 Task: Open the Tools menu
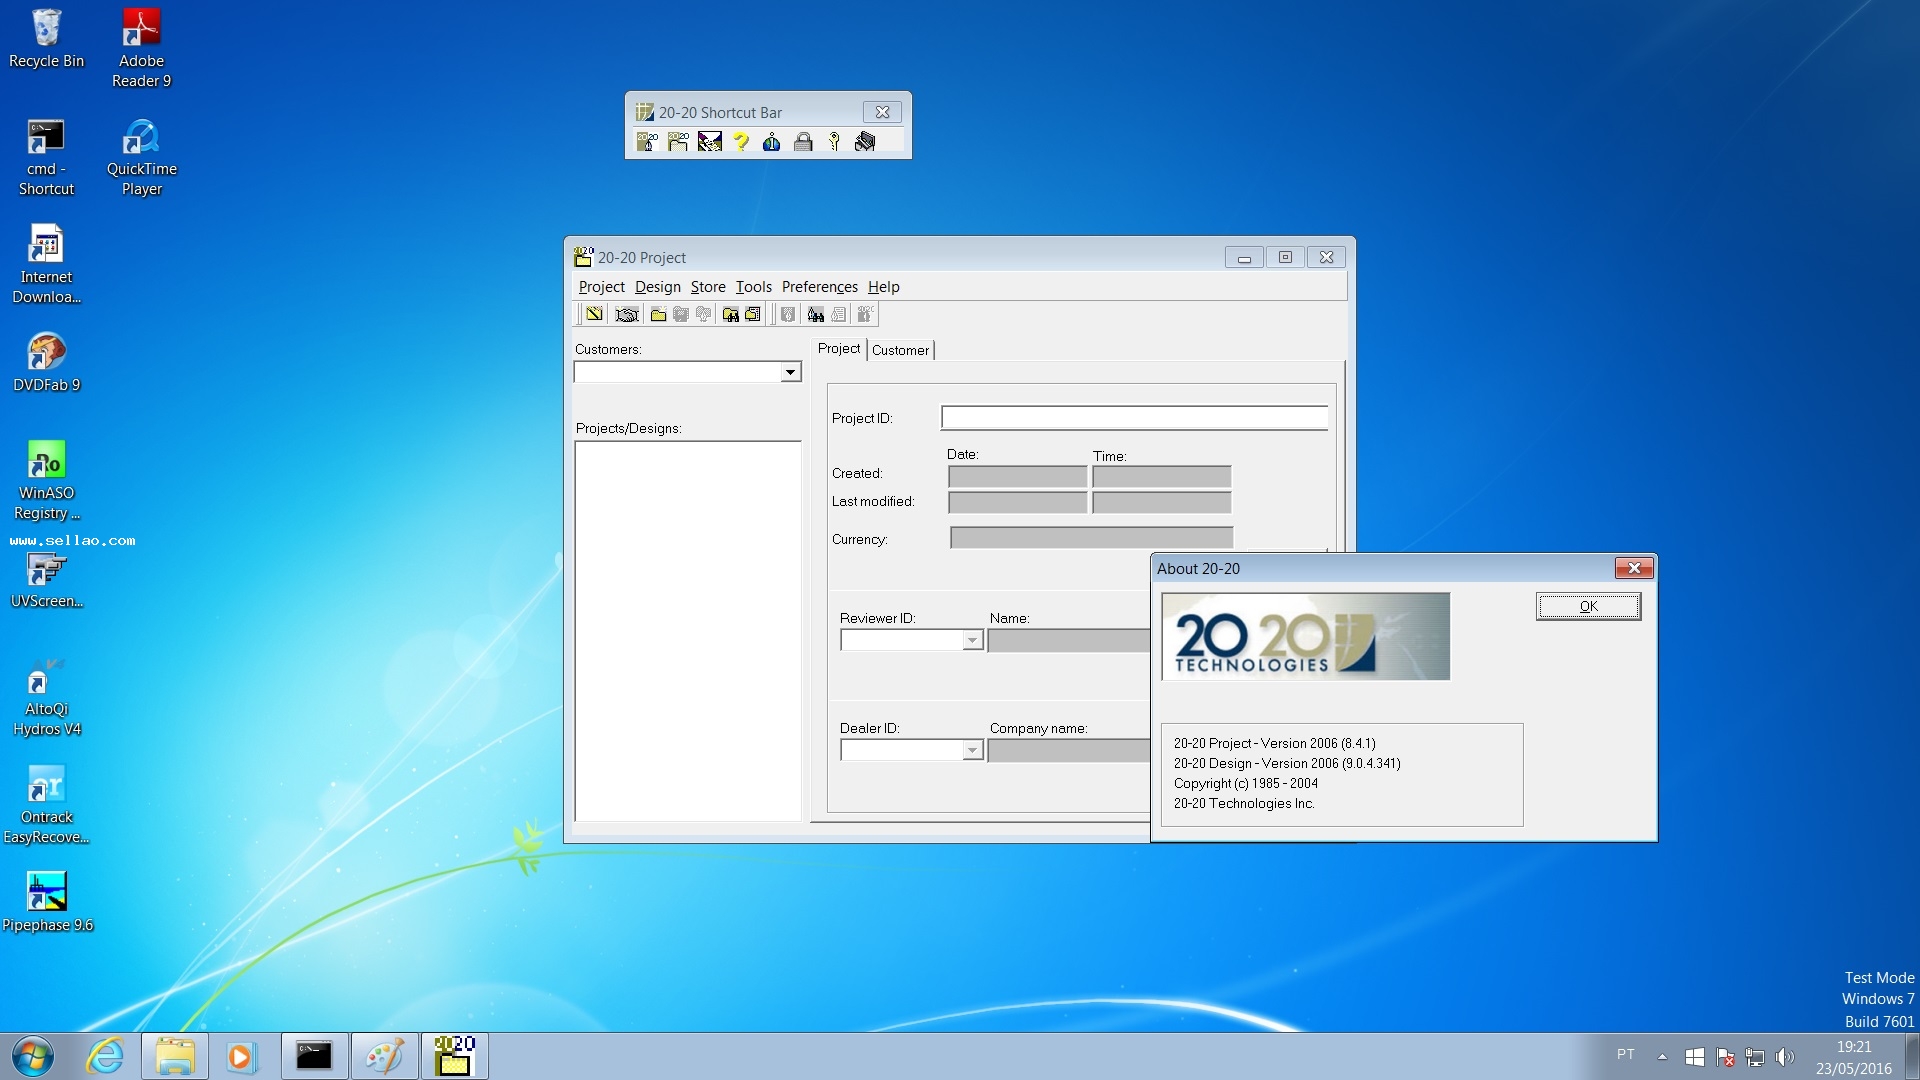(x=753, y=287)
